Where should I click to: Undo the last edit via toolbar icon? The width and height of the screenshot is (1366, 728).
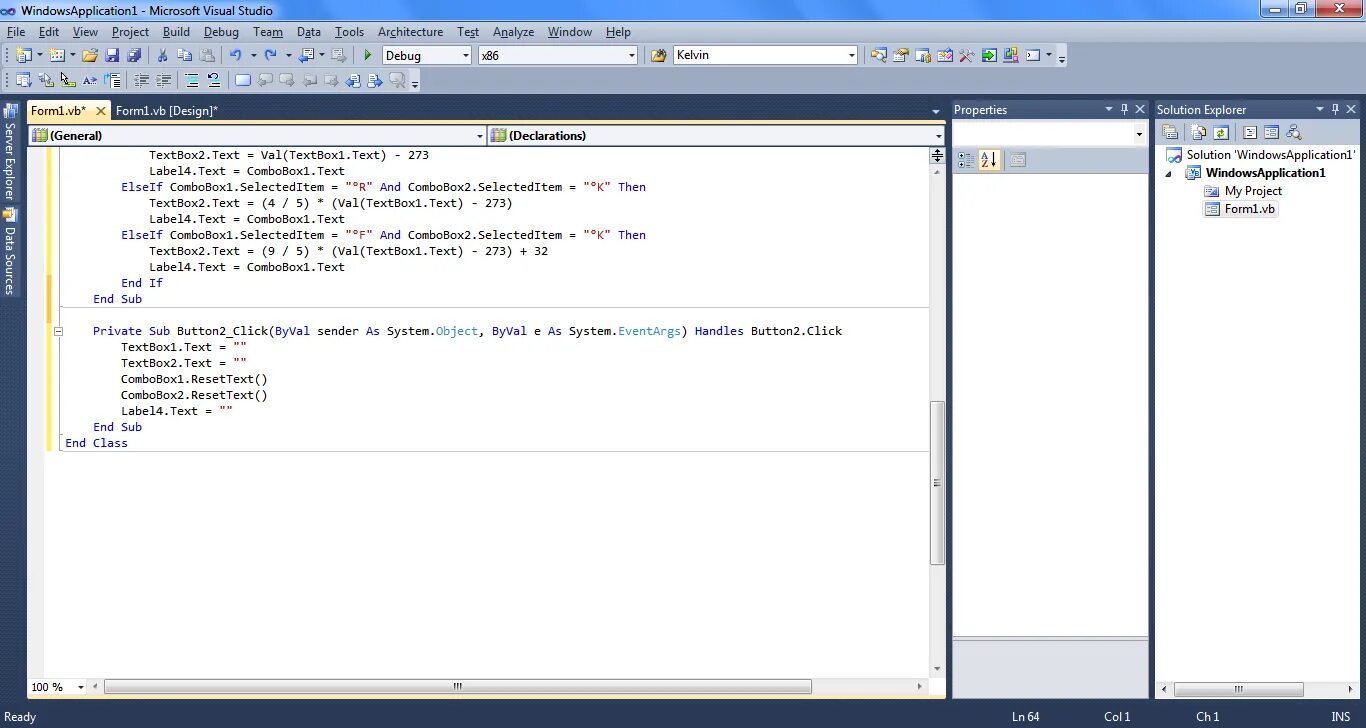(235, 55)
